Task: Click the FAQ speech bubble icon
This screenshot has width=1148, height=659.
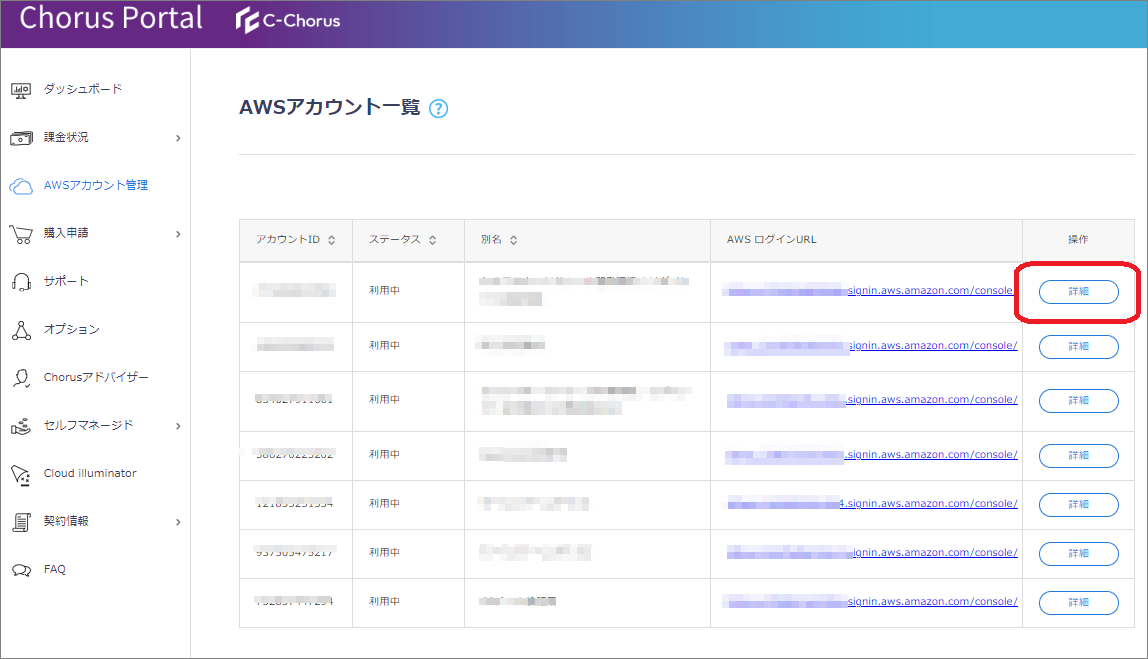Action: pos(21,570)
